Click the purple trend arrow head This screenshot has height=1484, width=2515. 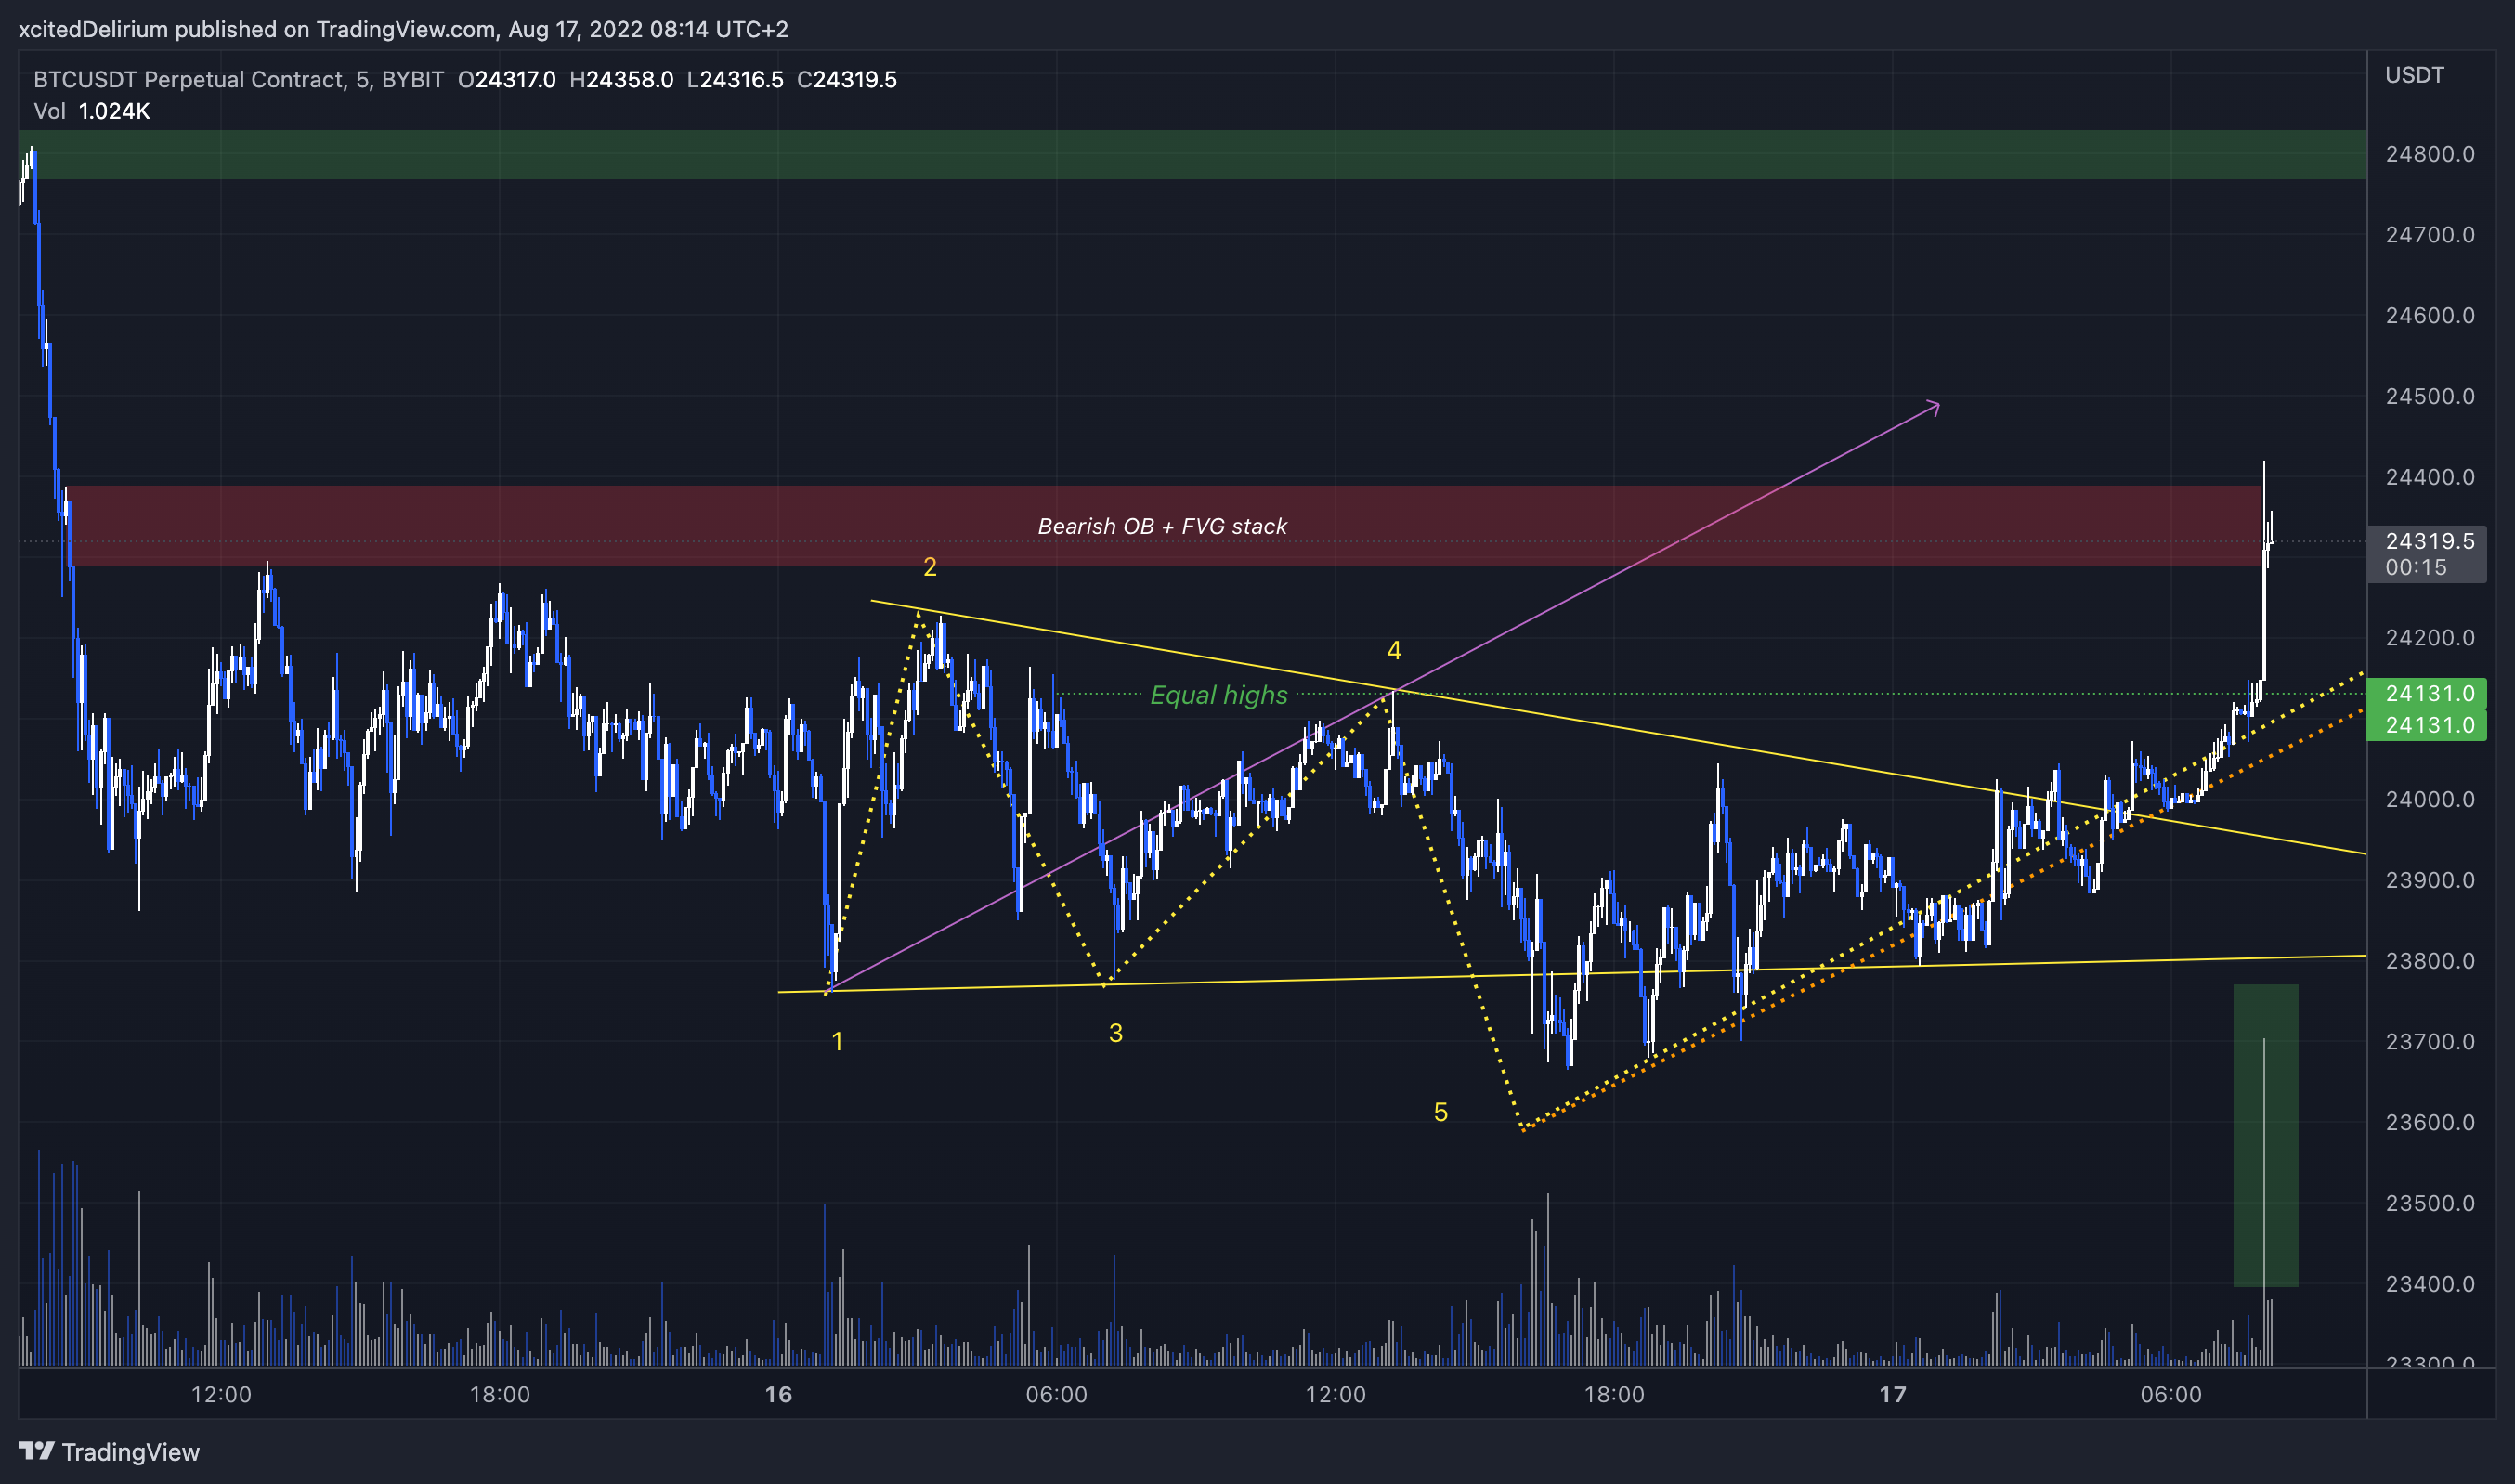click(1934, 407)
